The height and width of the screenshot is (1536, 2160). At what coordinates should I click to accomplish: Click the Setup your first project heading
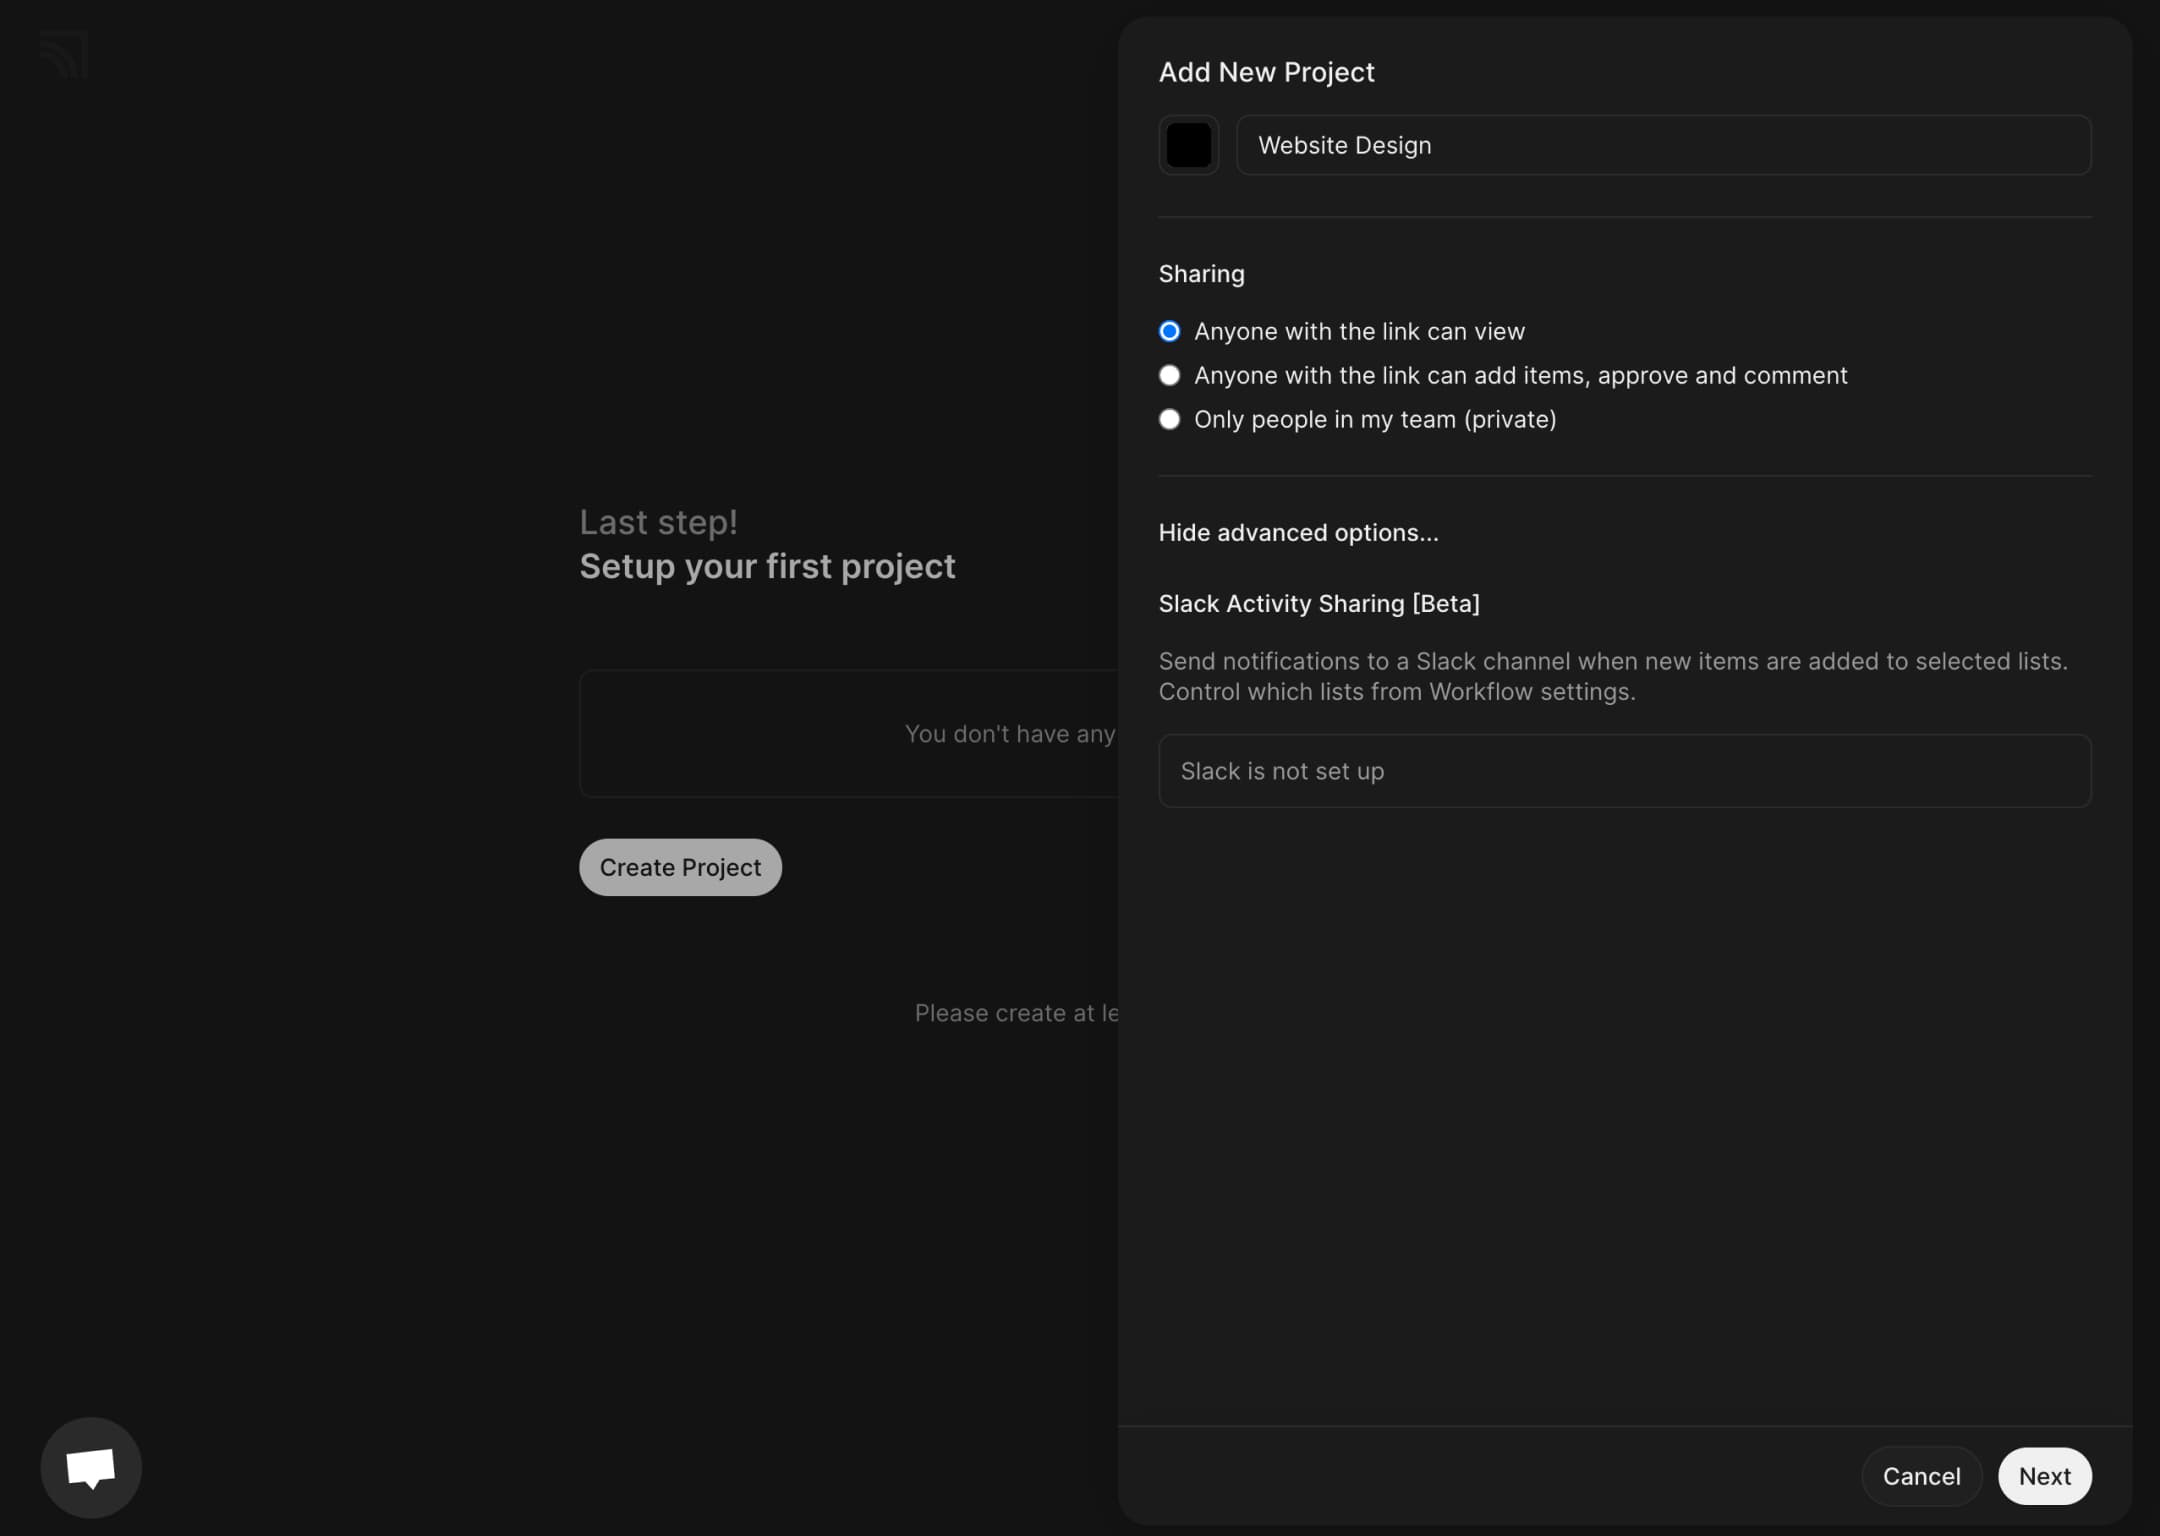coord(767,566)
